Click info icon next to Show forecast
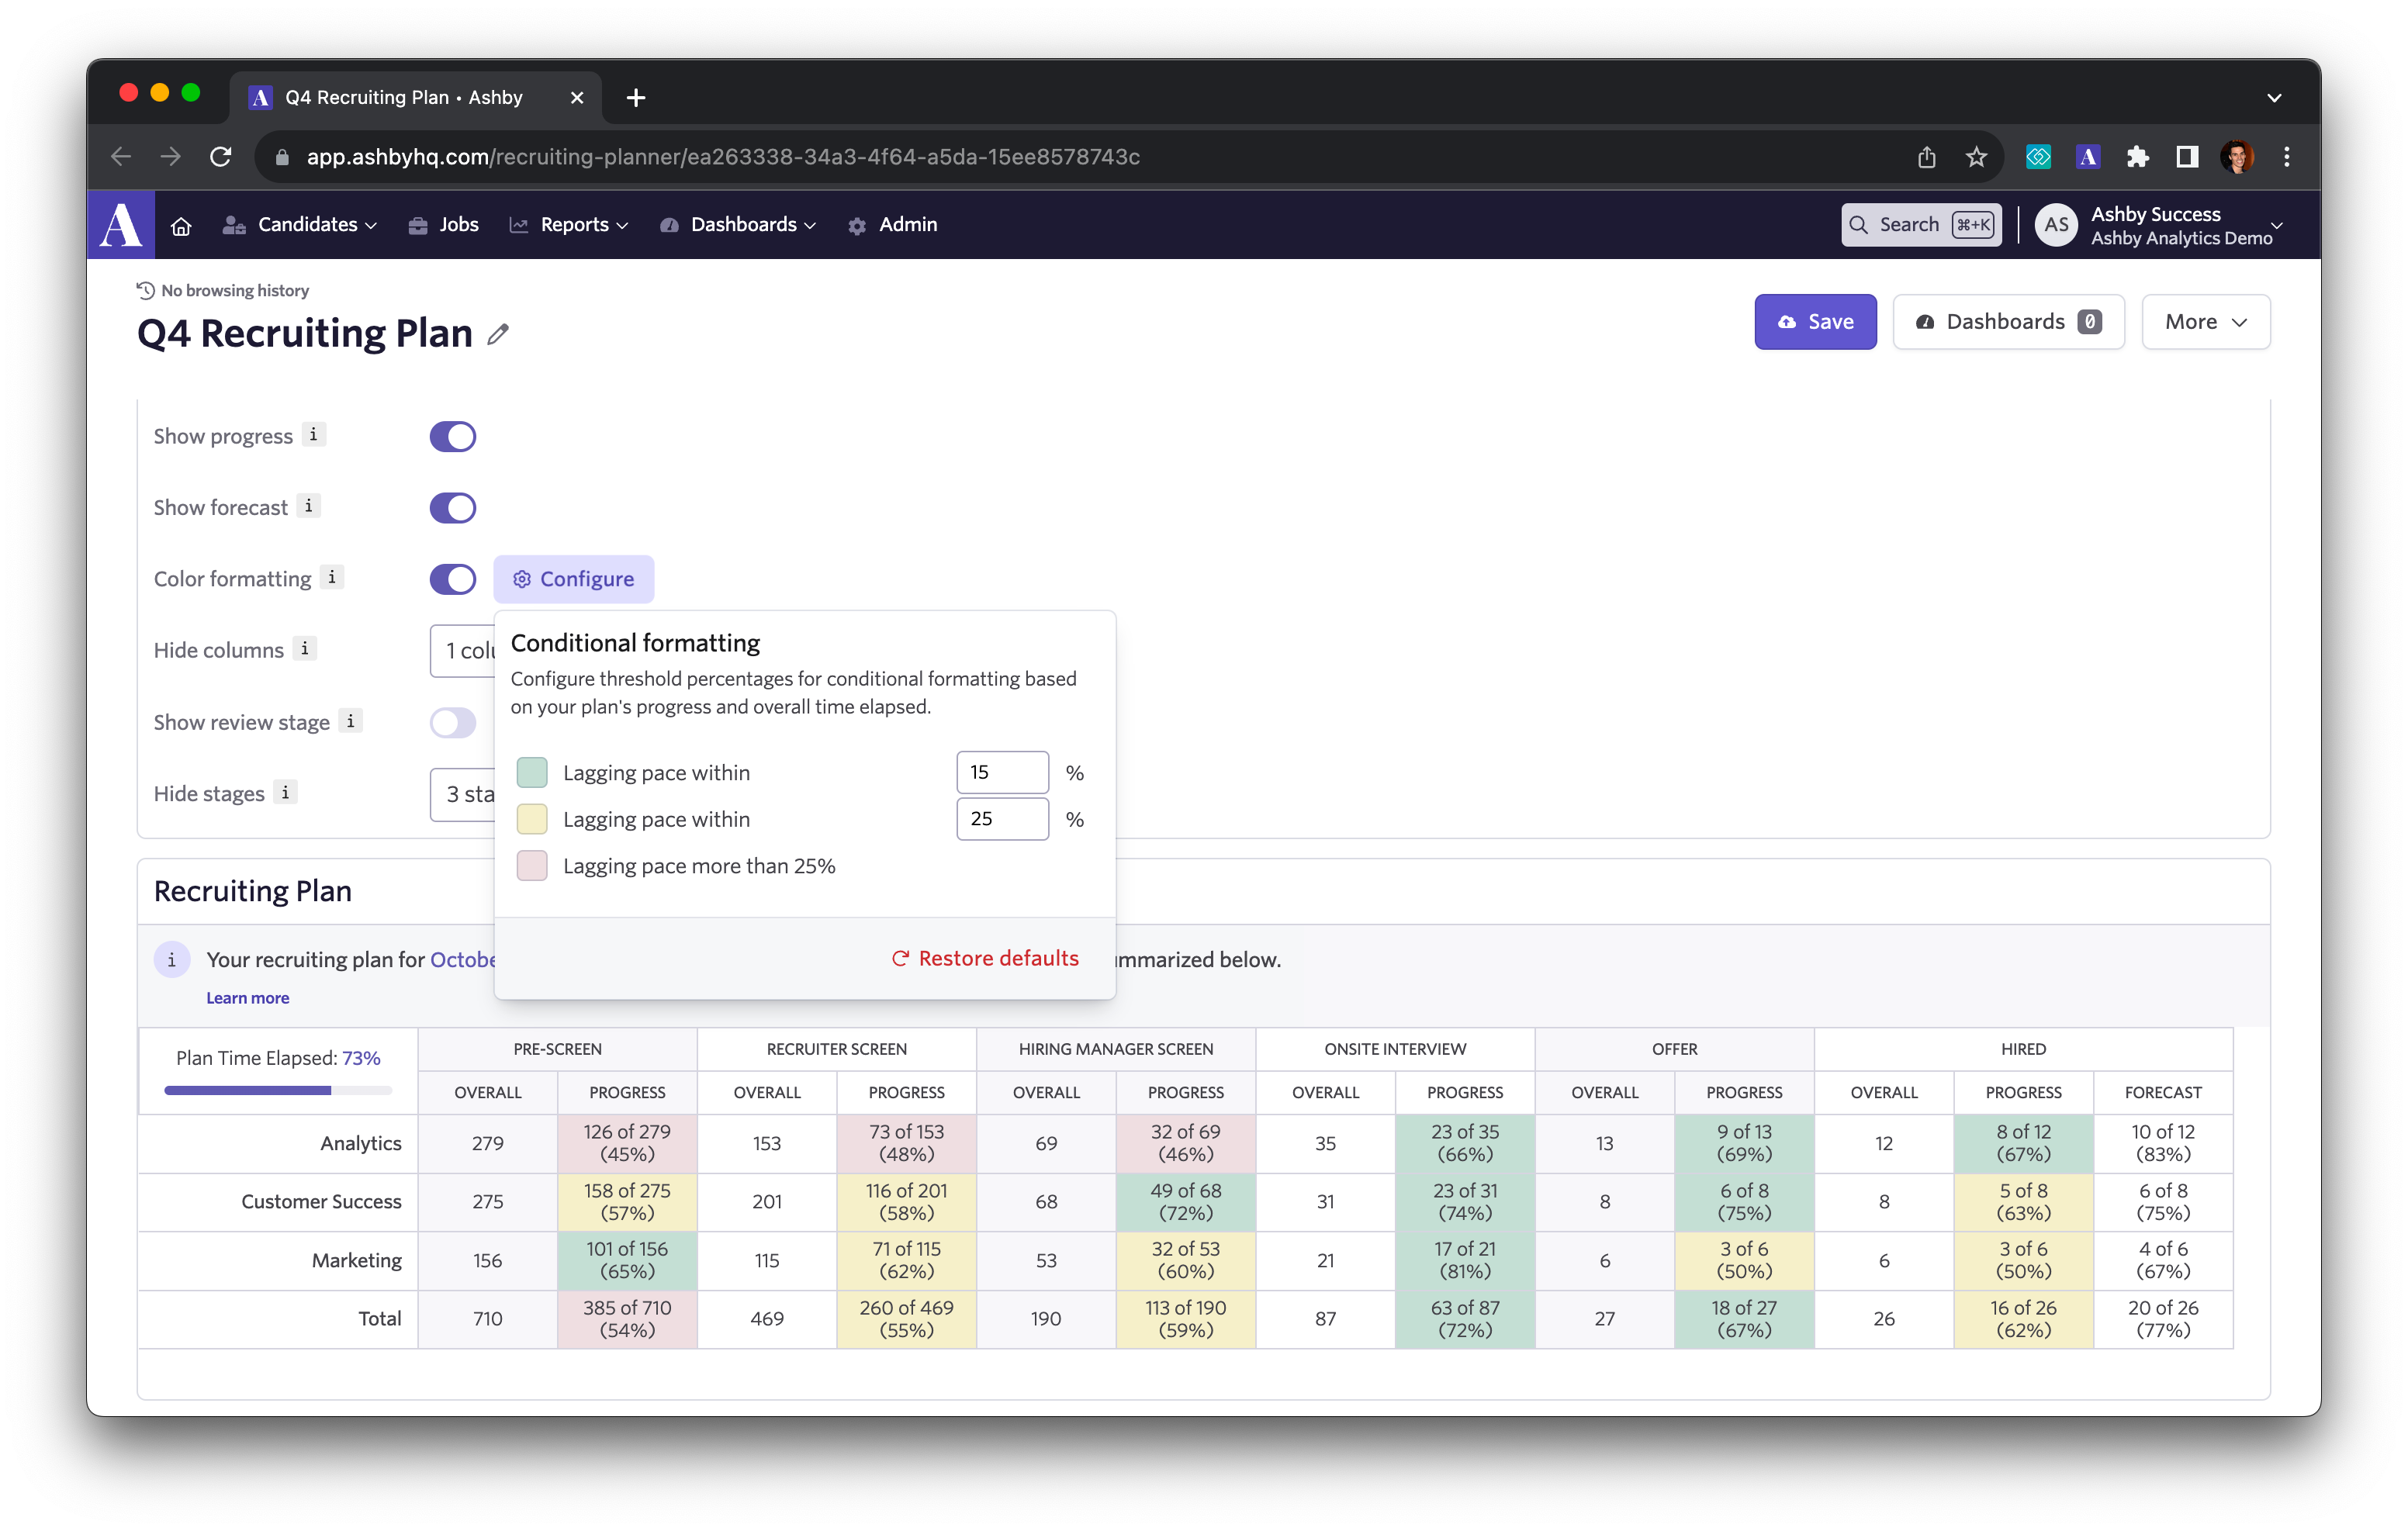This screenshot has height=1531, width=2408. coord(309,506)
